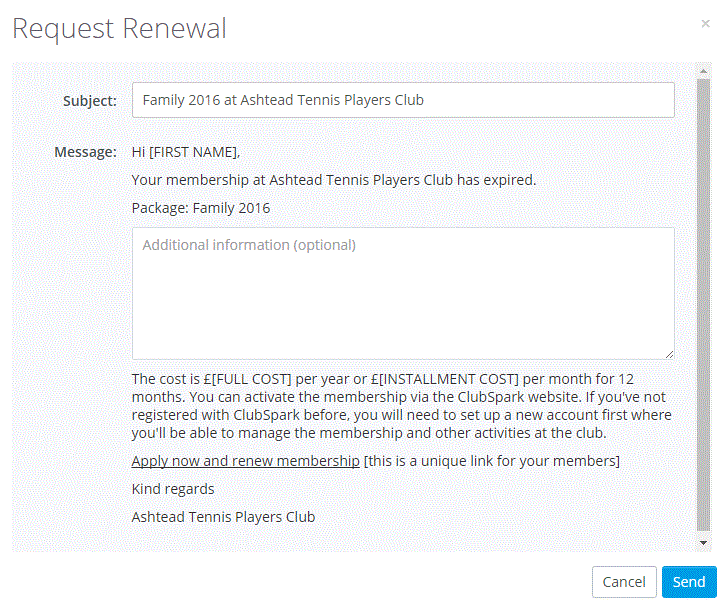Viewport: 726px width, 608px height.
Task: Focus the Subject input field
Action: (403, 100)
